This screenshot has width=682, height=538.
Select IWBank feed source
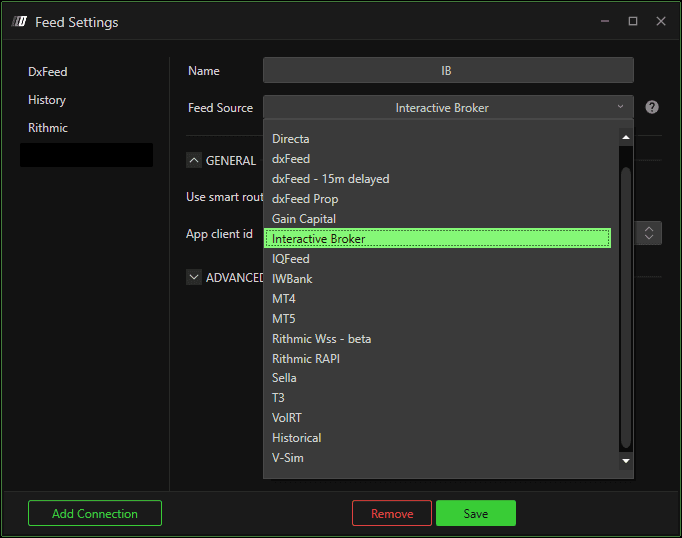437,279
